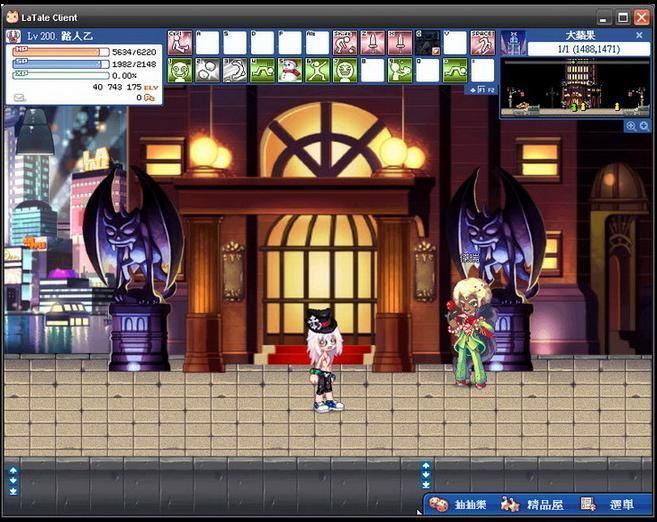
Task: Open the 選單 menu icon
Action: [588, 504]
